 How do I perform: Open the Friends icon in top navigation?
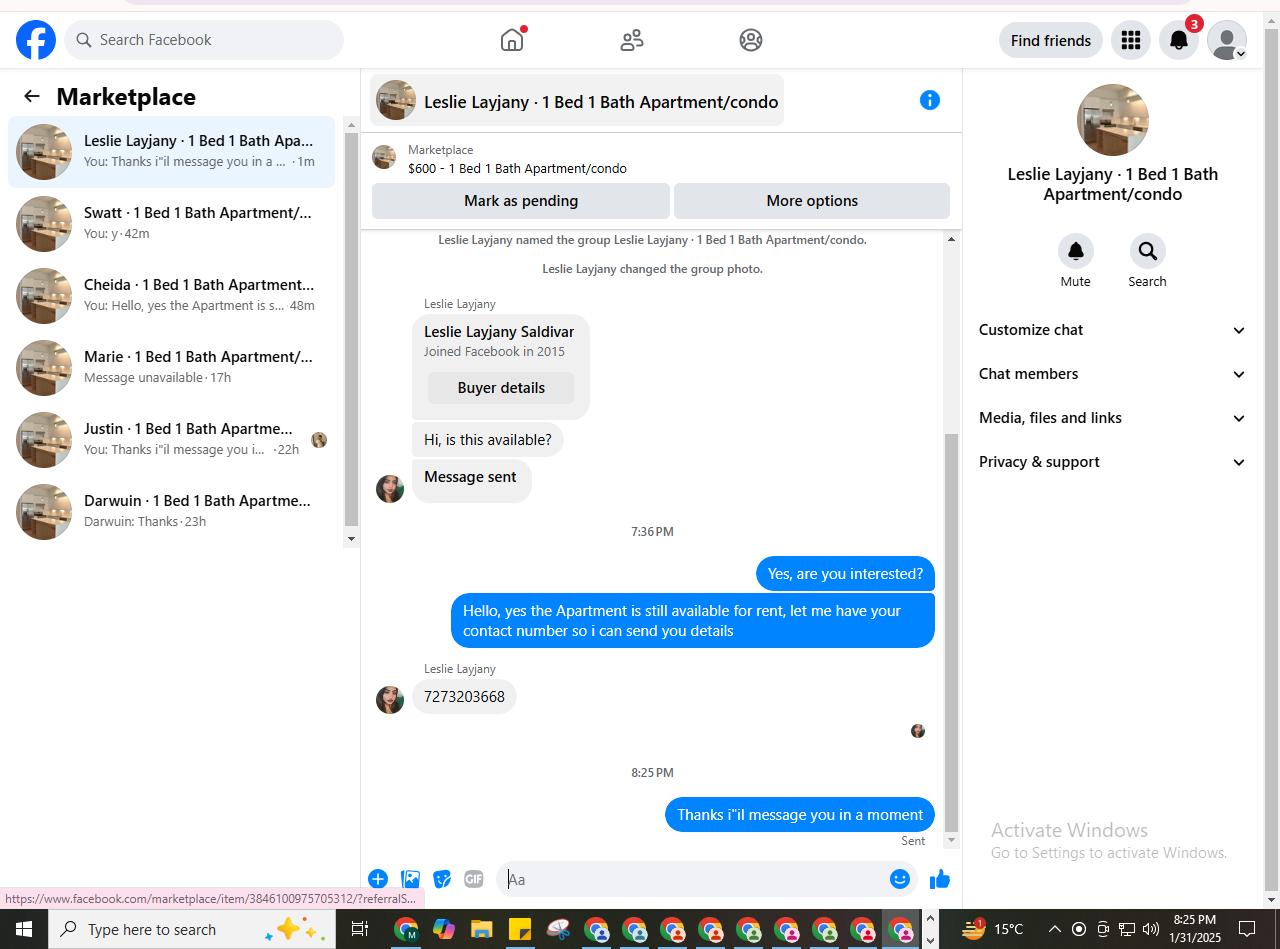632,40
